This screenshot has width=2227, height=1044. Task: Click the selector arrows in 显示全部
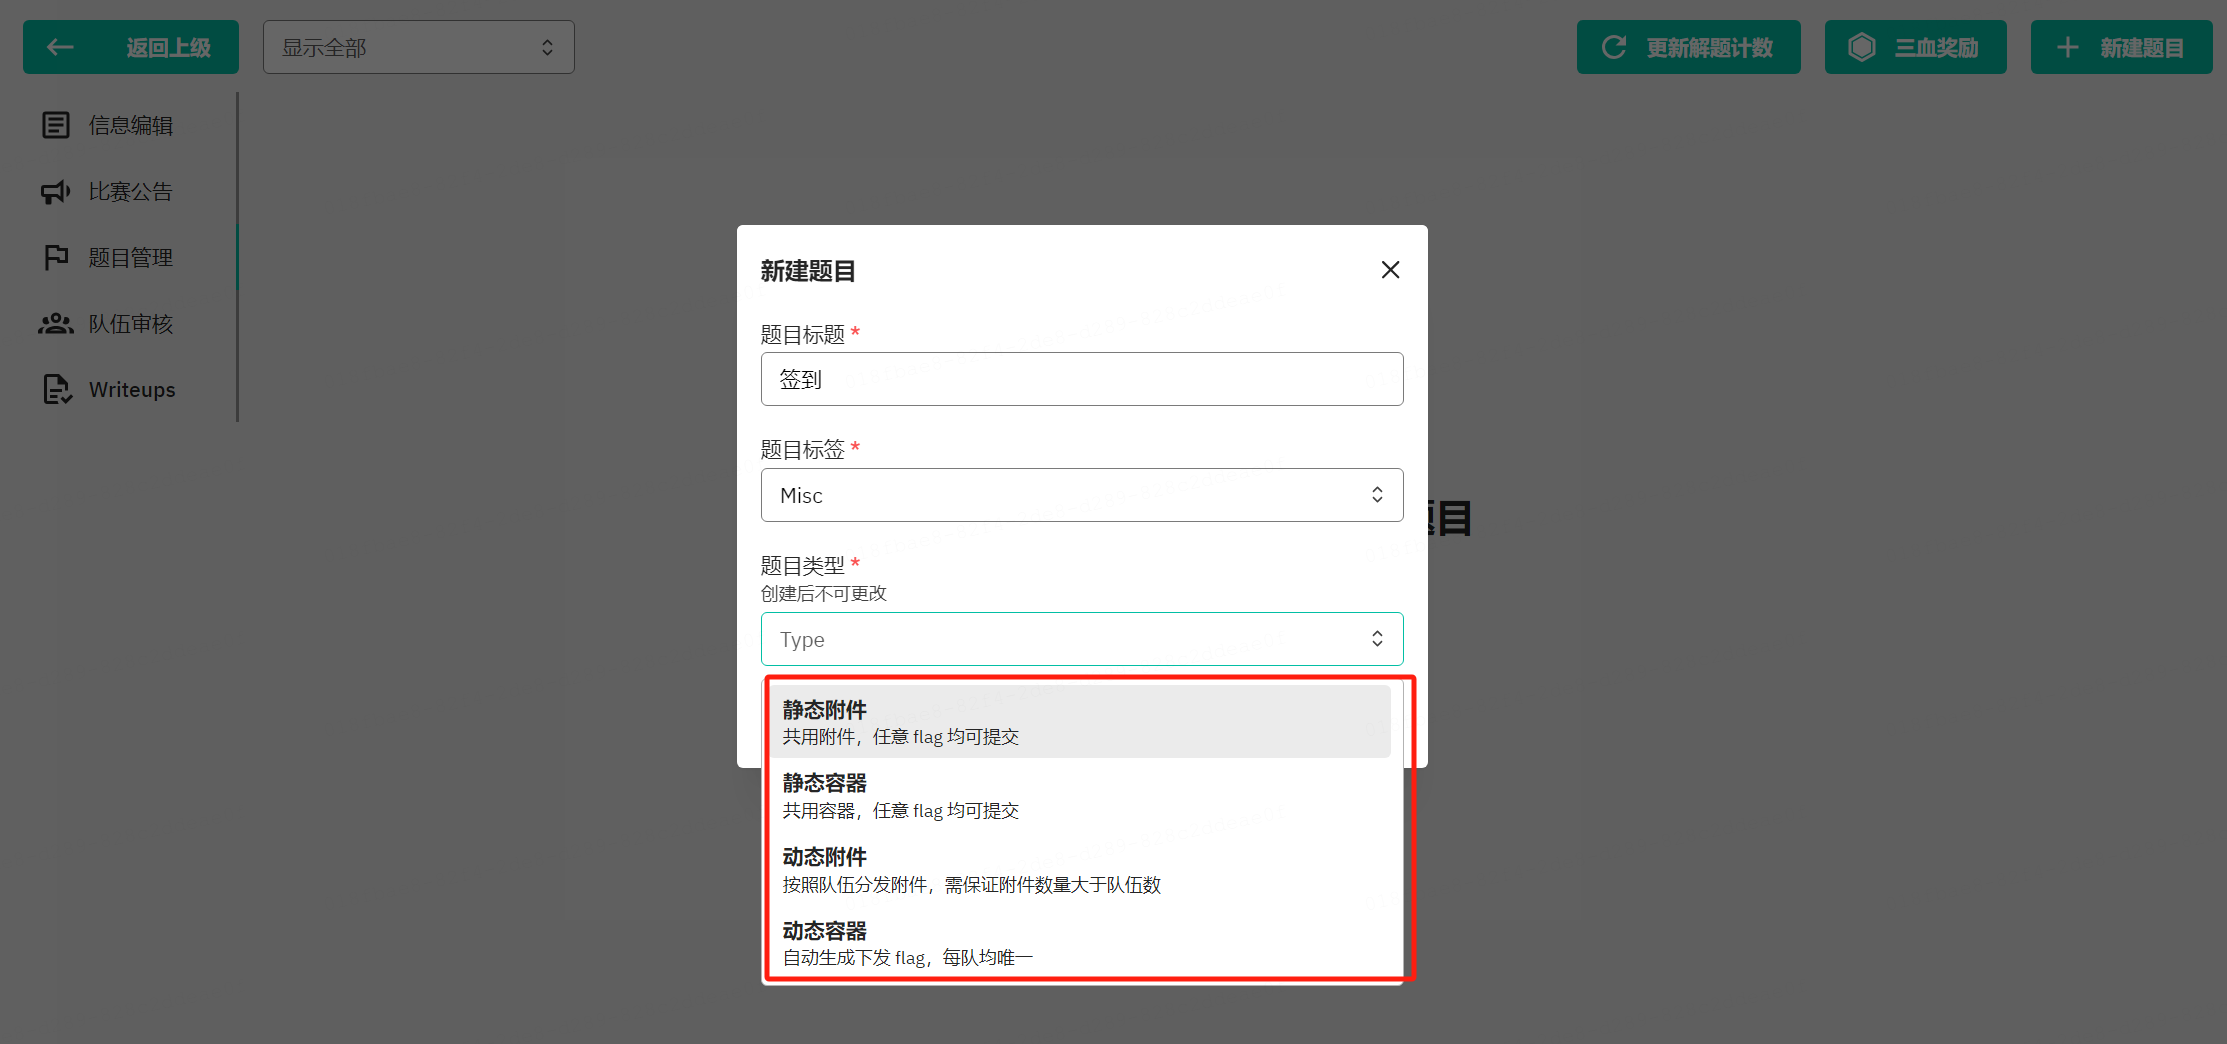pyautogui.click(x=547, y=47)
